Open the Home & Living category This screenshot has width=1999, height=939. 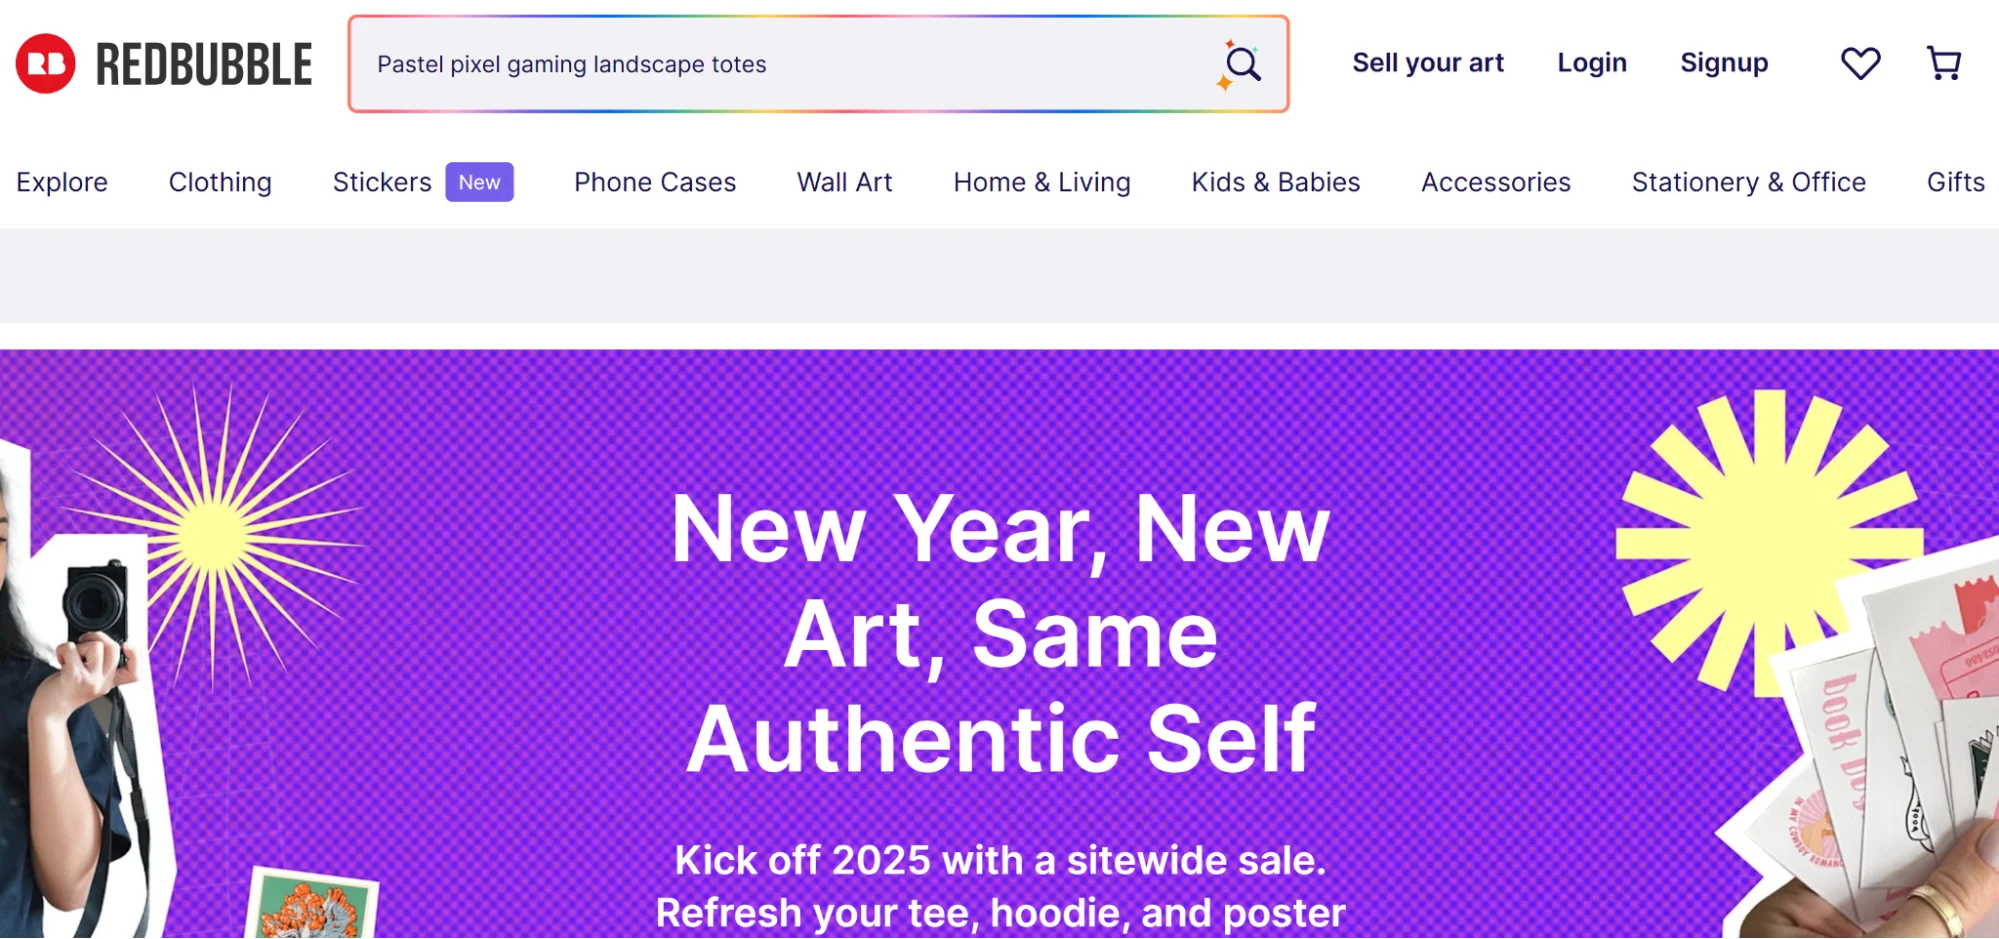pos(1040,182)
